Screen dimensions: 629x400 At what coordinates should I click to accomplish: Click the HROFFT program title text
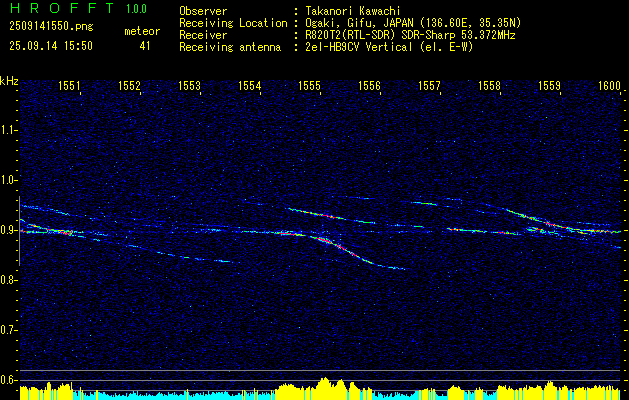[x=62, y=8]
